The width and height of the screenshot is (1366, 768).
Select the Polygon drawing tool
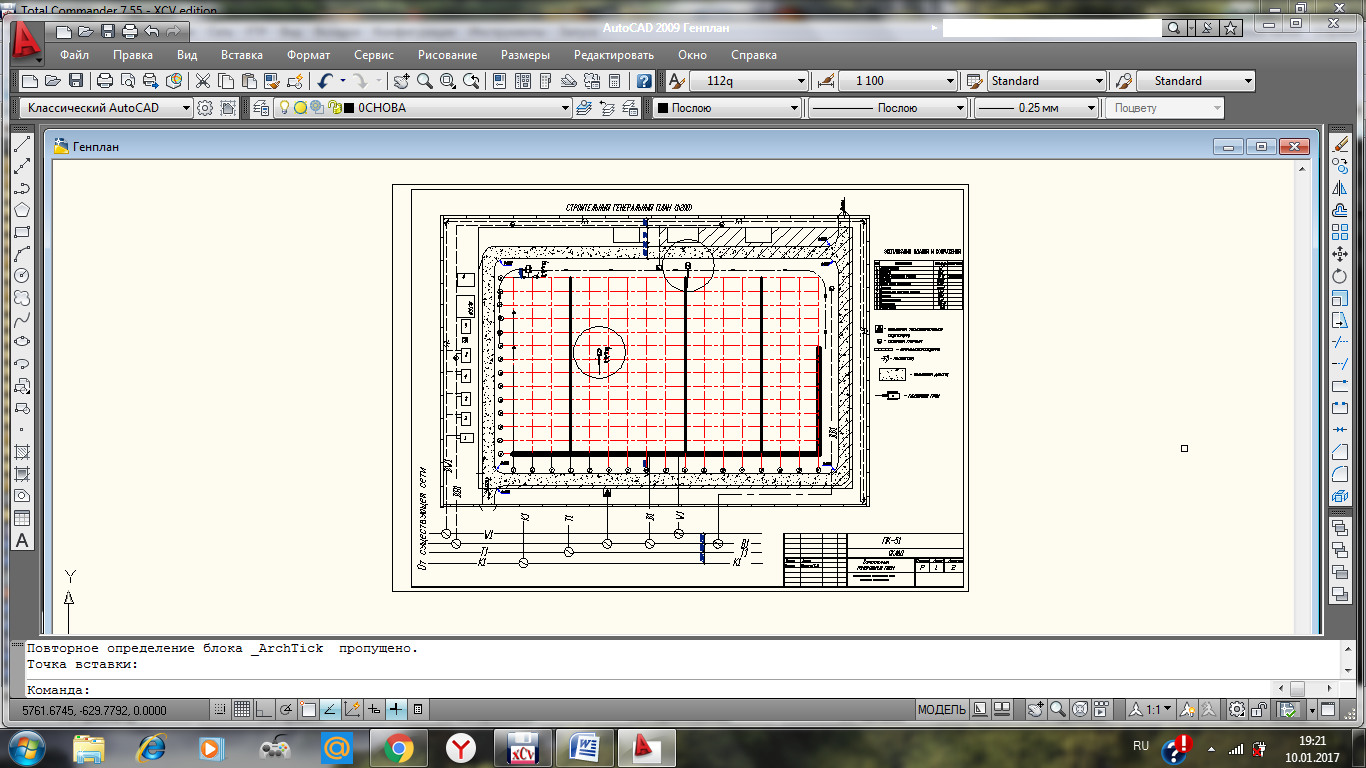(x=22, y=210)
